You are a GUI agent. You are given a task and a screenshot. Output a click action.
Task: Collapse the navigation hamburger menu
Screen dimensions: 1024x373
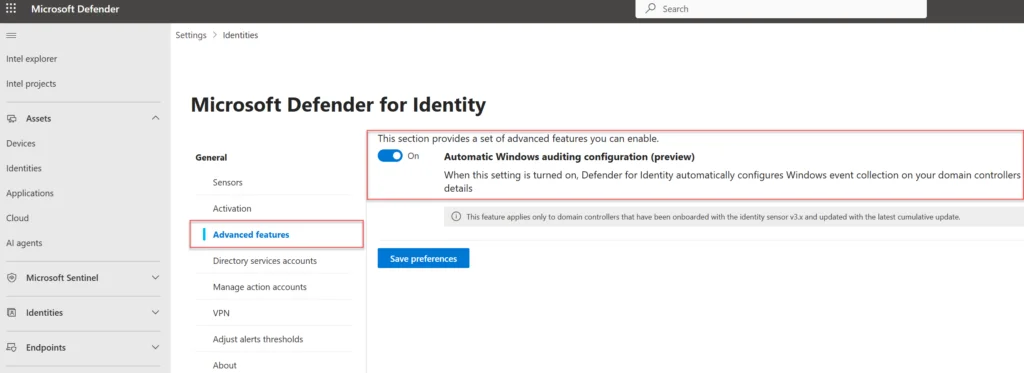tap(11, 35)
